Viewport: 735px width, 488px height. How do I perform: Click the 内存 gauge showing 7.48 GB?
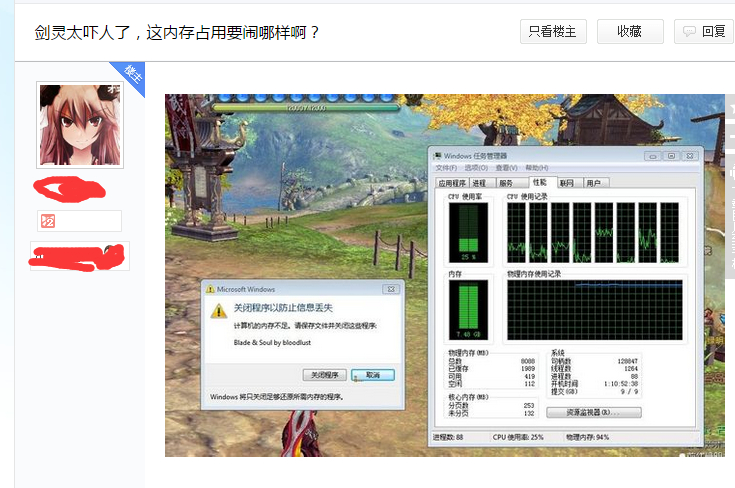[468, 309]
